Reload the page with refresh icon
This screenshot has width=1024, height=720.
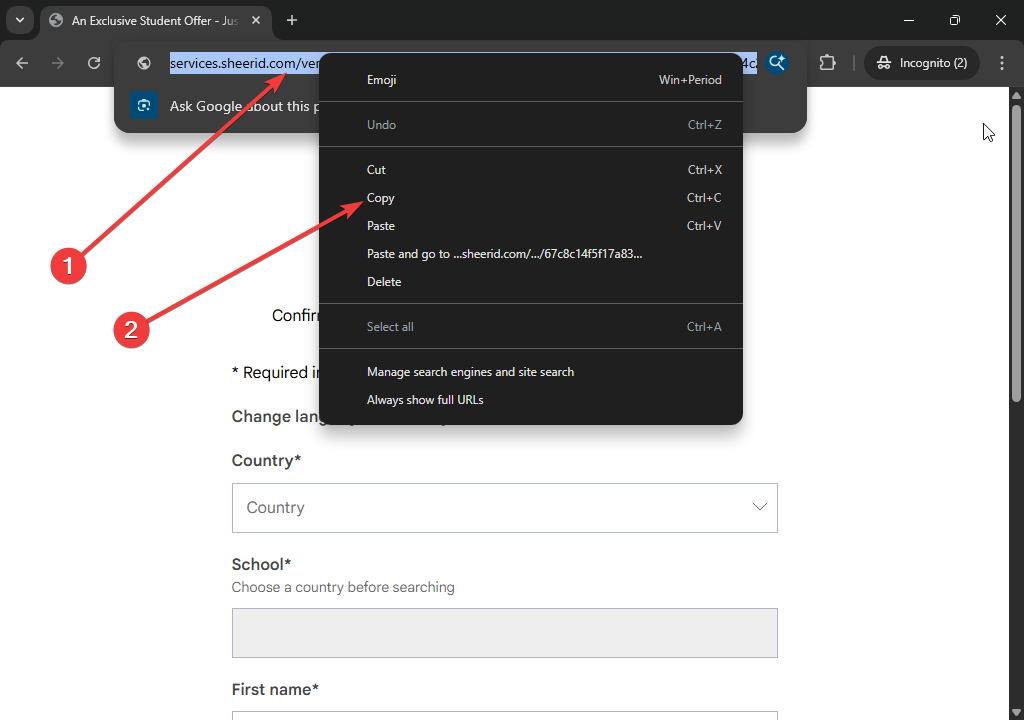(94, 63)
